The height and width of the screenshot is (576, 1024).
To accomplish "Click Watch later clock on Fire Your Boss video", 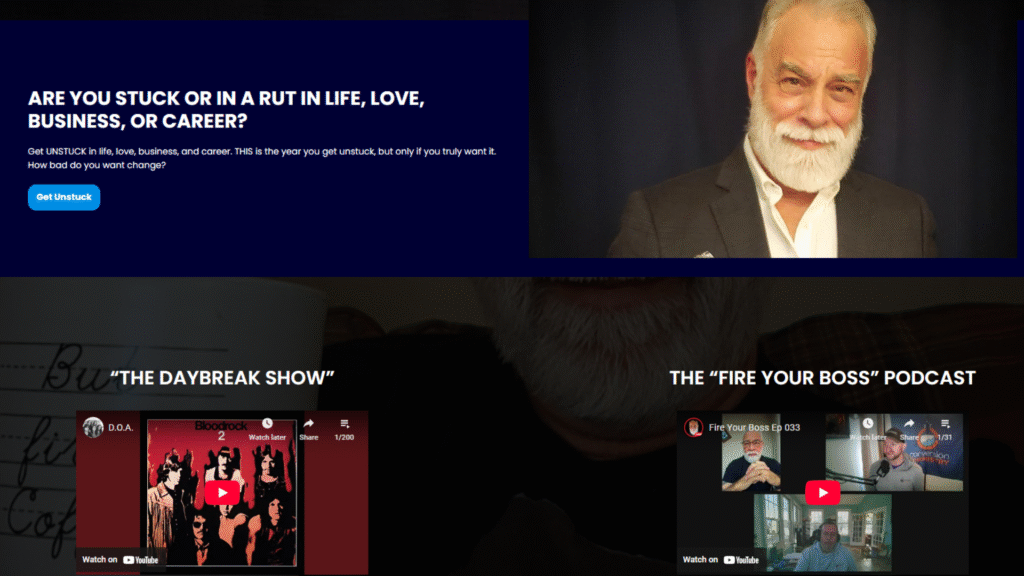I will pos(867,429).
